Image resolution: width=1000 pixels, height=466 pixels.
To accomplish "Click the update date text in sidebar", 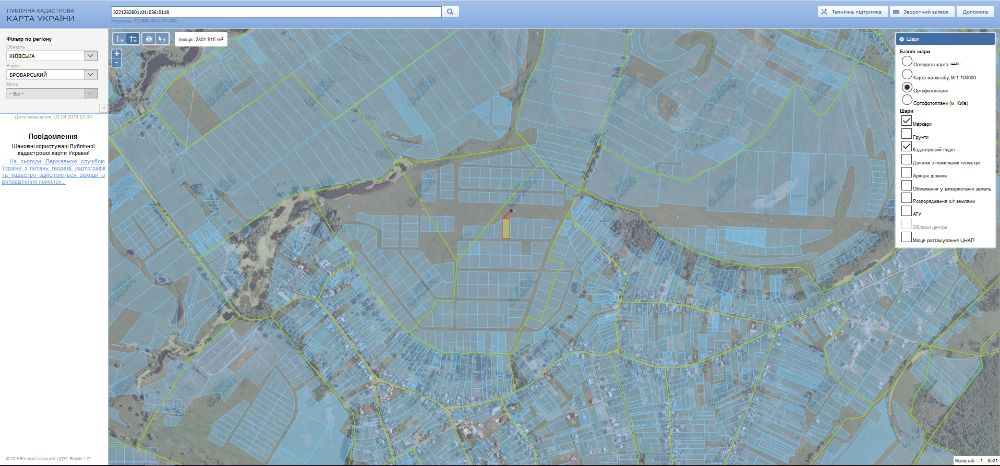I will (55, 117).
